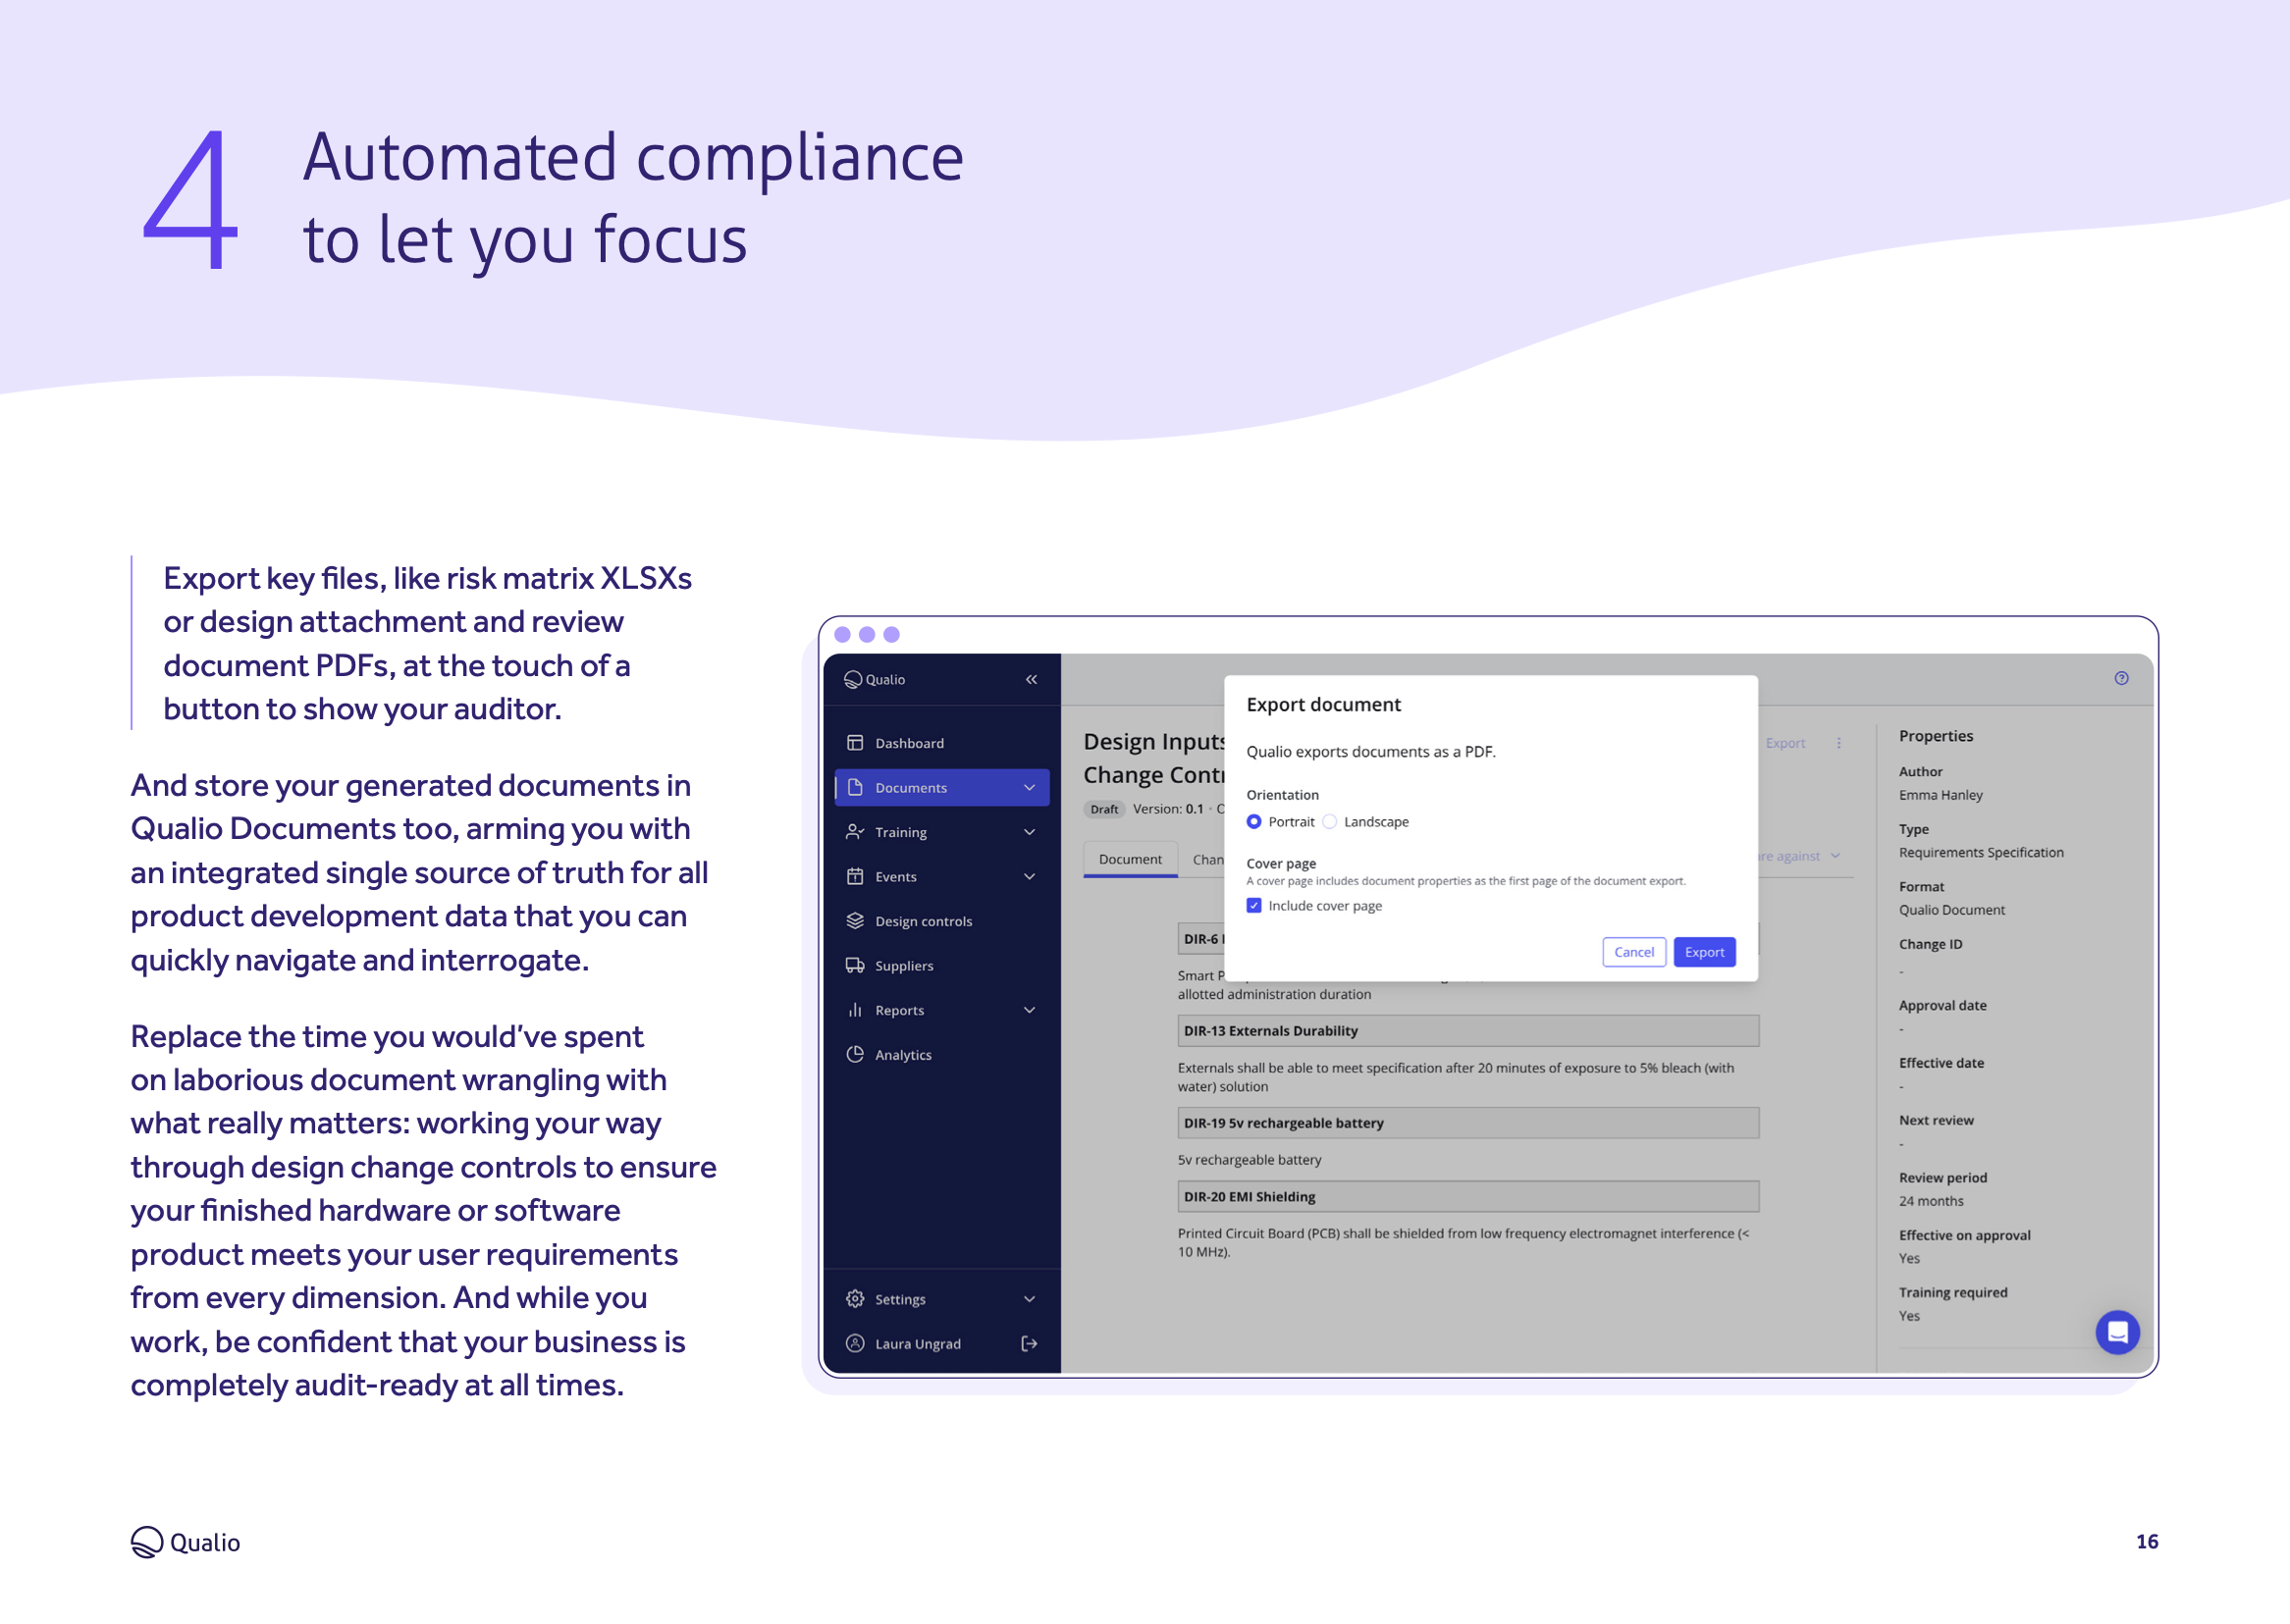Image resolution: width=2290 pixels, height=1624 pixels.
Task: Select the Events calendar icon
Action: [855, 876]
